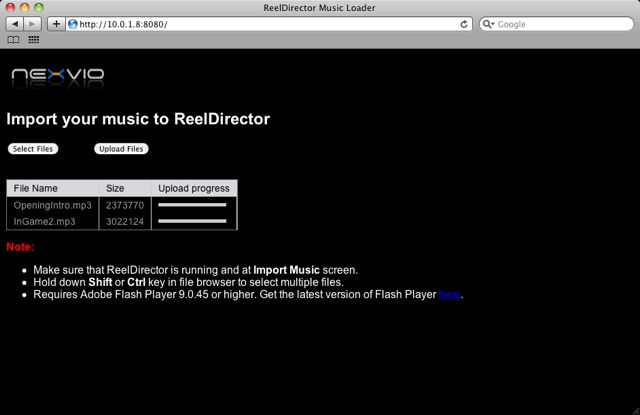Click the 'Import your music to ReelDirector' heading
The image size is (640, 415).
tap(138, 119)
